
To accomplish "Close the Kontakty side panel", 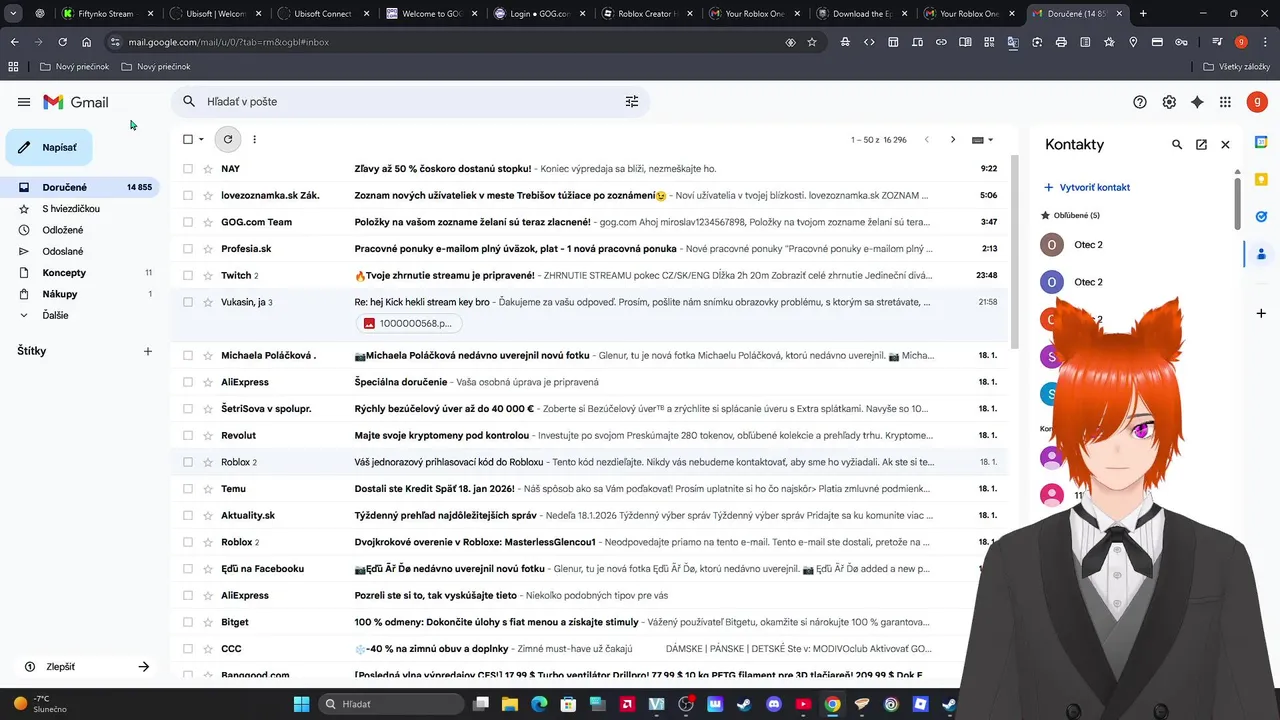I will (x=1225, y=145).
